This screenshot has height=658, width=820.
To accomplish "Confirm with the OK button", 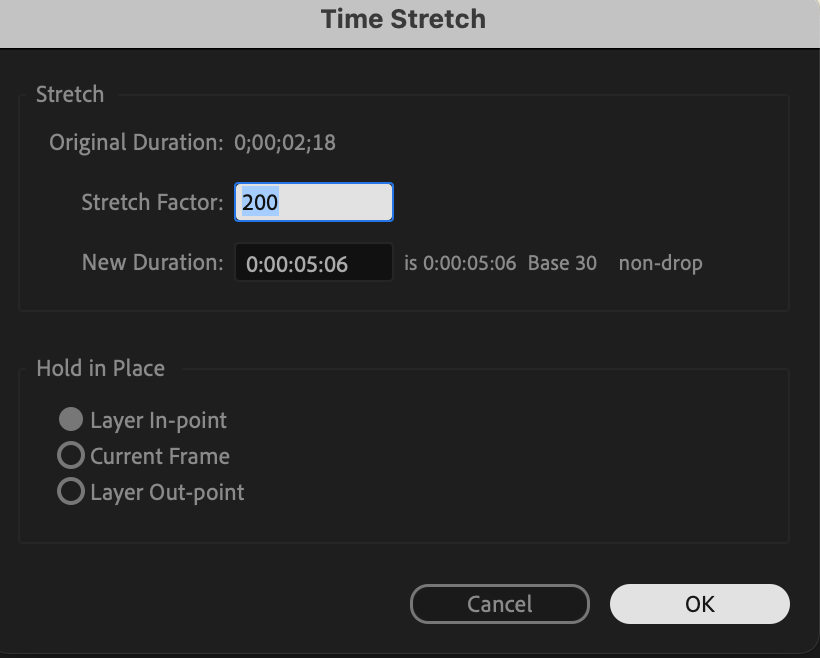I will [x=699, y=604].
